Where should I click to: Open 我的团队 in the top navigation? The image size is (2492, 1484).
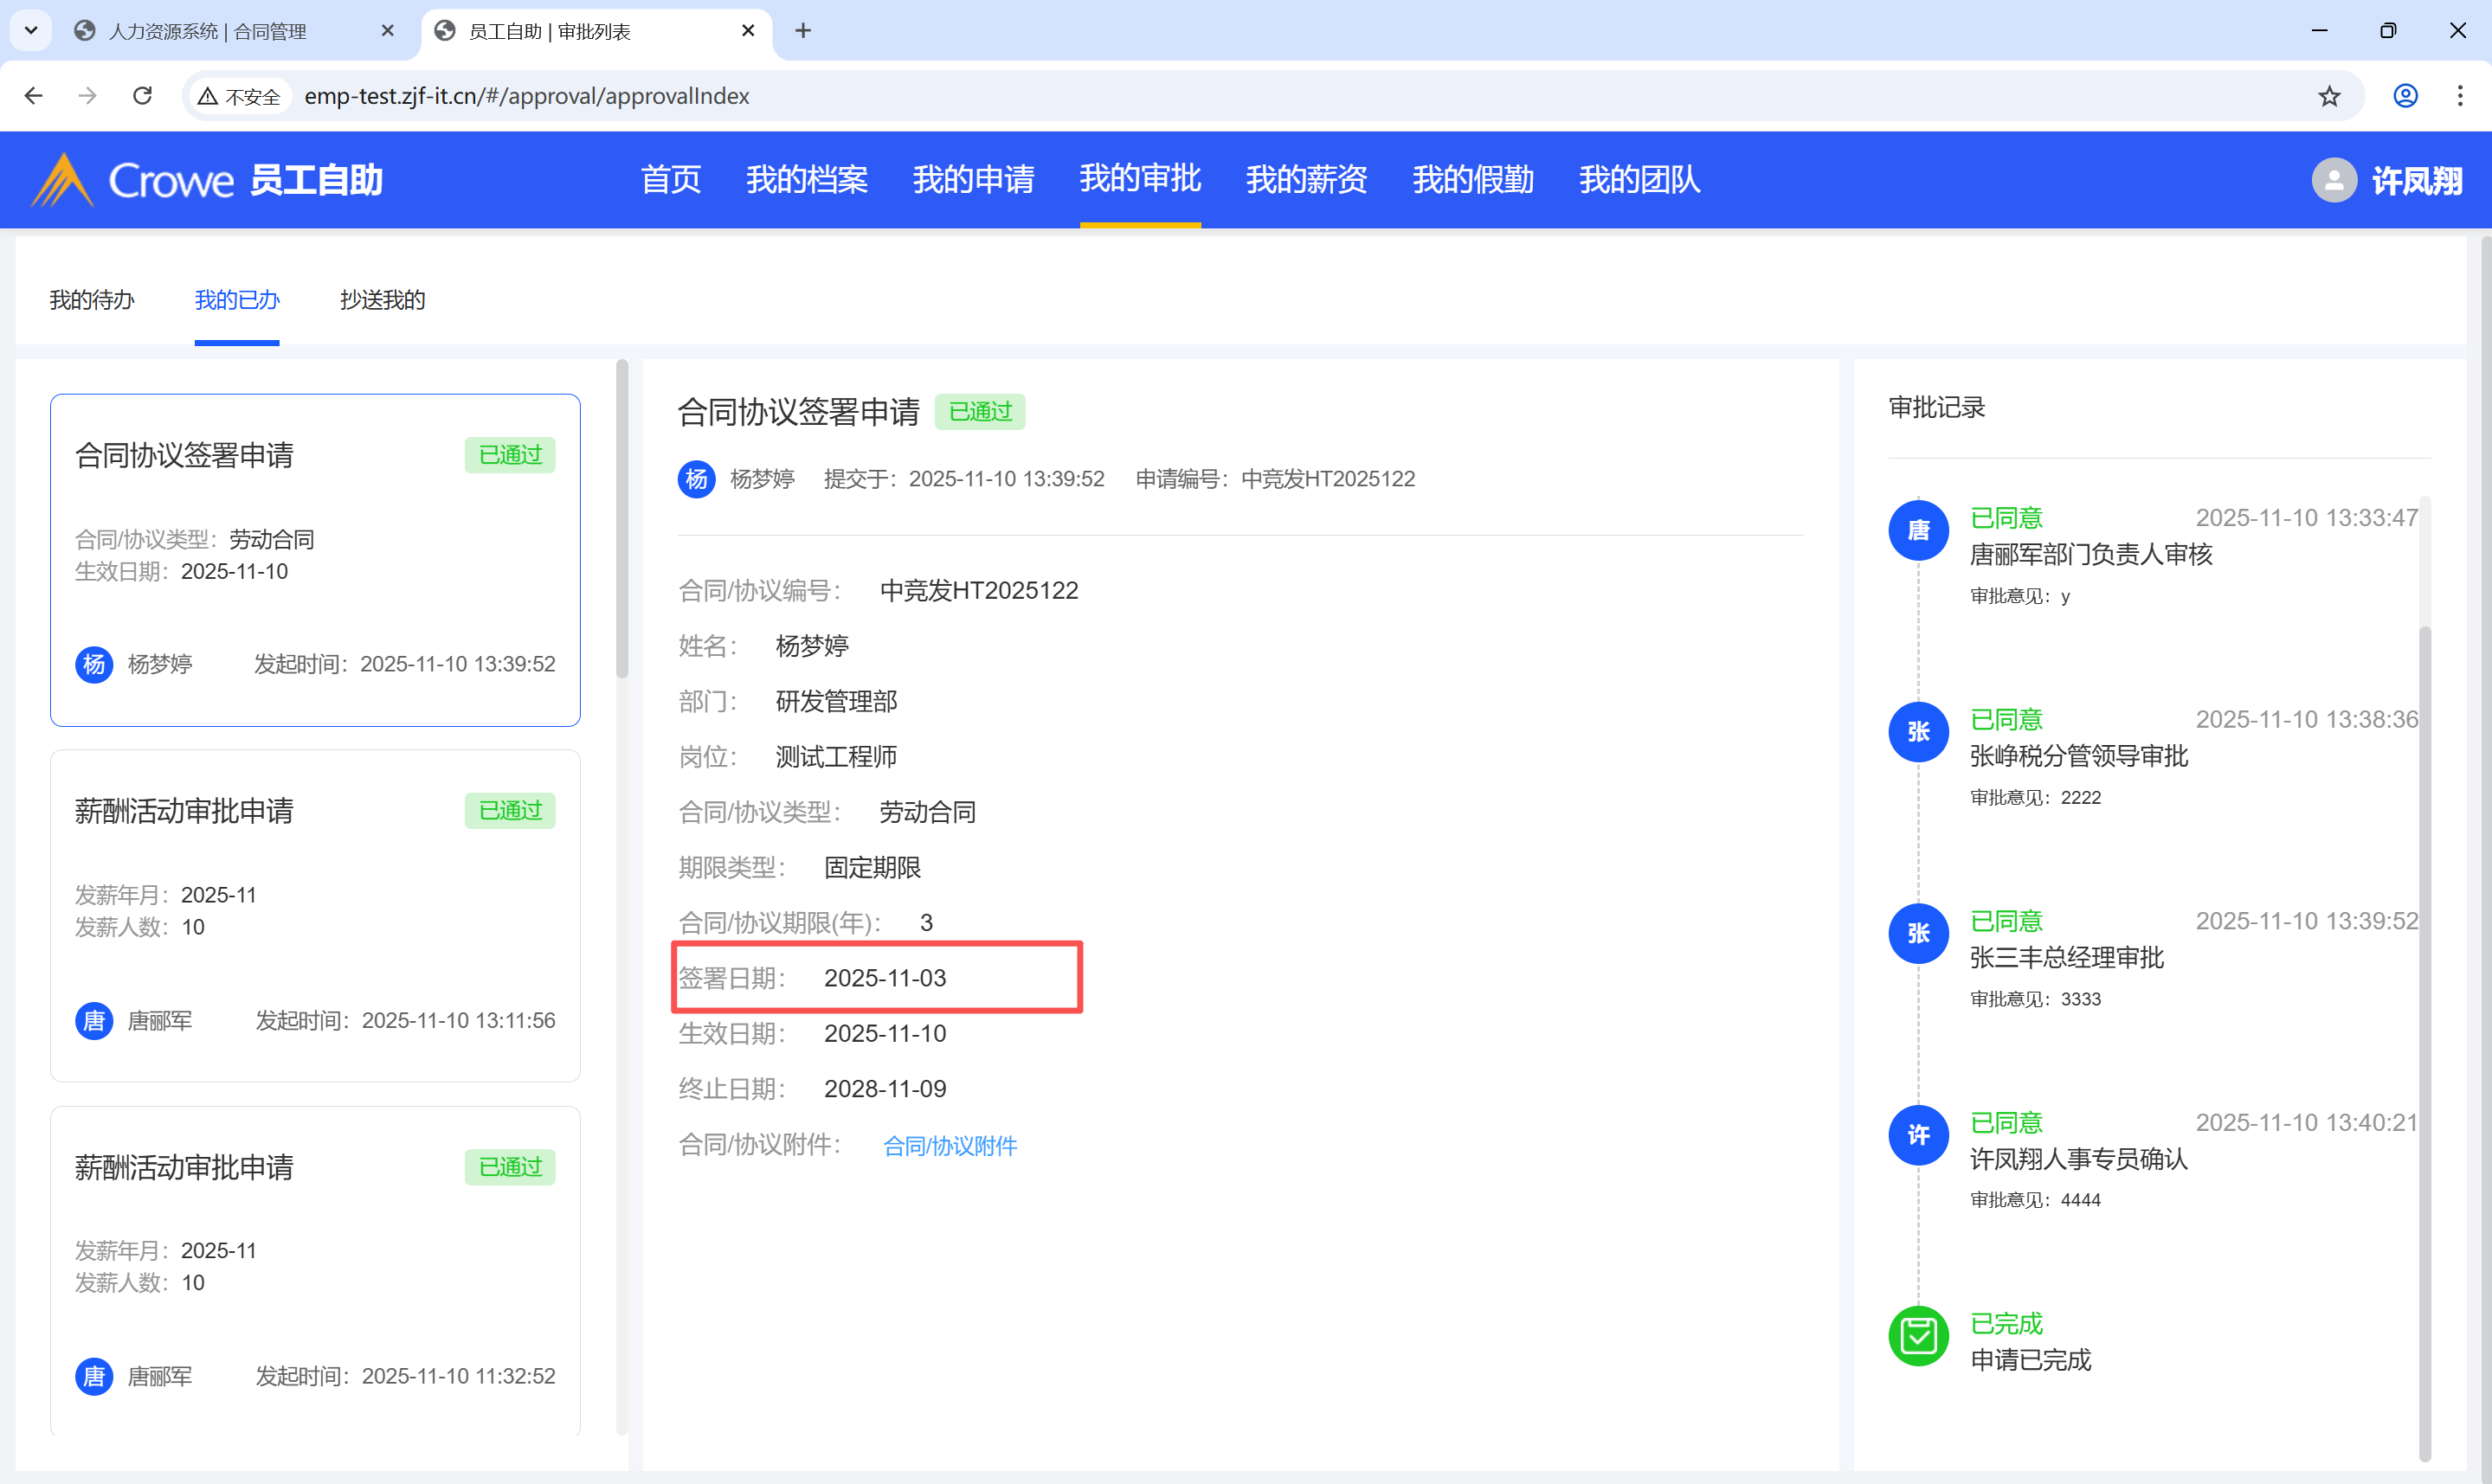[x=1639, y=180]
